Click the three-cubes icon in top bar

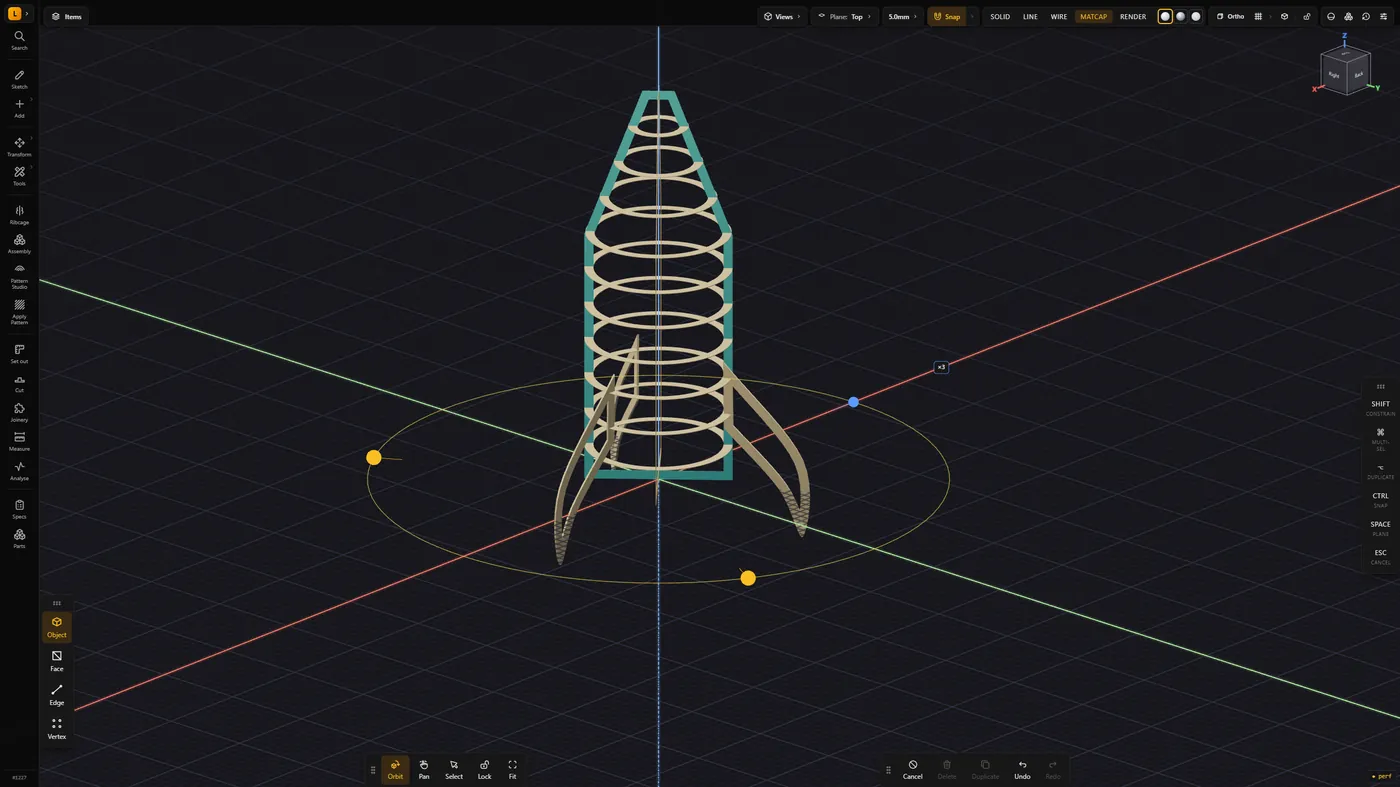click(x=1348, y=17)
